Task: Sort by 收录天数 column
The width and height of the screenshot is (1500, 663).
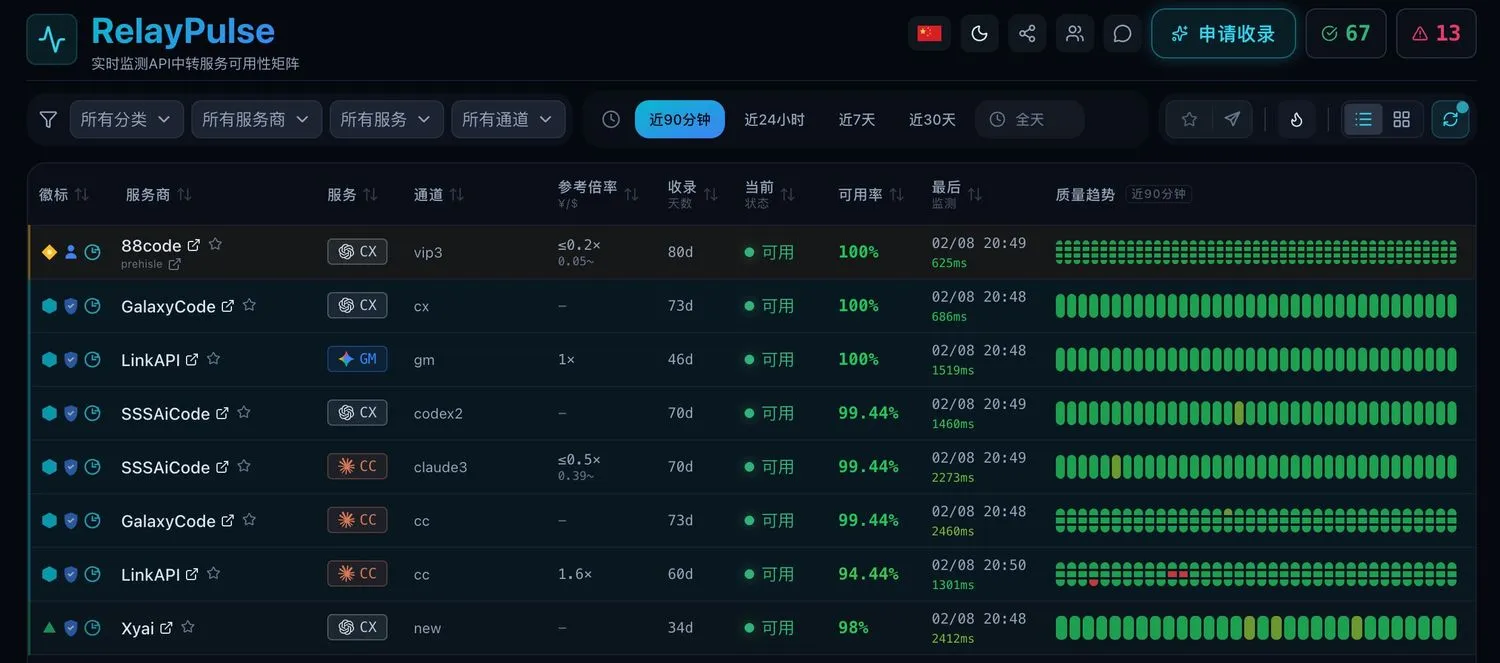Action: click(693, 194)
